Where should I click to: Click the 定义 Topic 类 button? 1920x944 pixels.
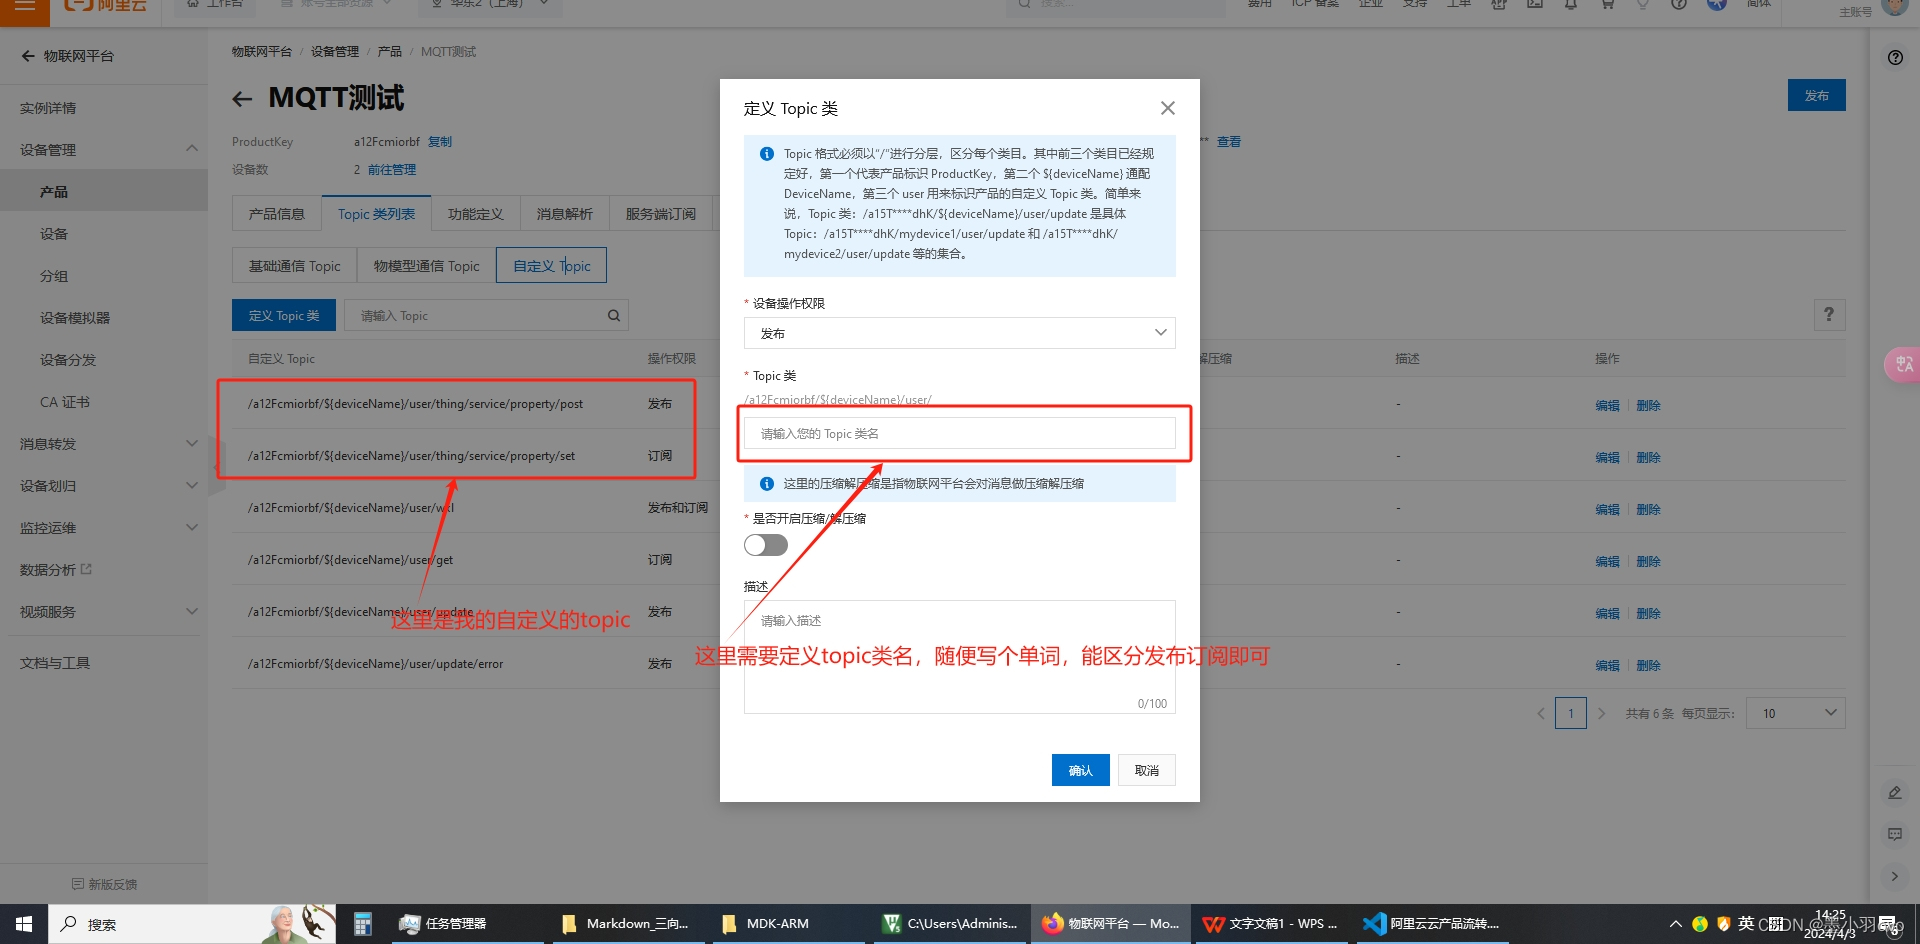284,315
